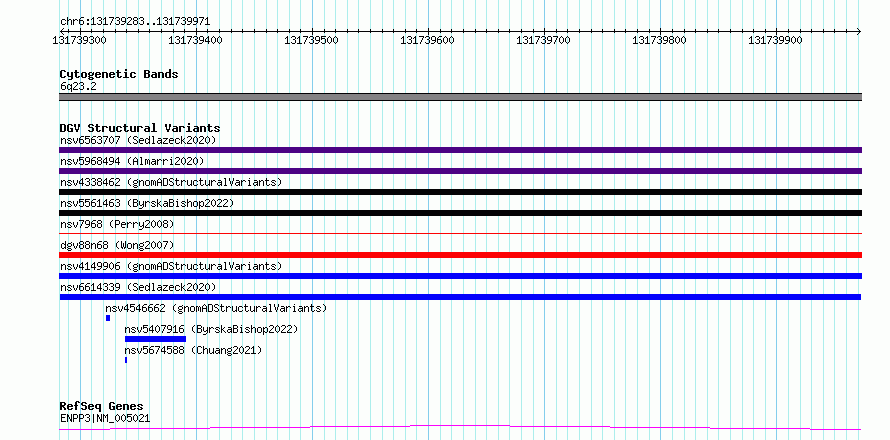Select the RefSeq Genes track title
The image size is (890, 440).
(102, 407)
